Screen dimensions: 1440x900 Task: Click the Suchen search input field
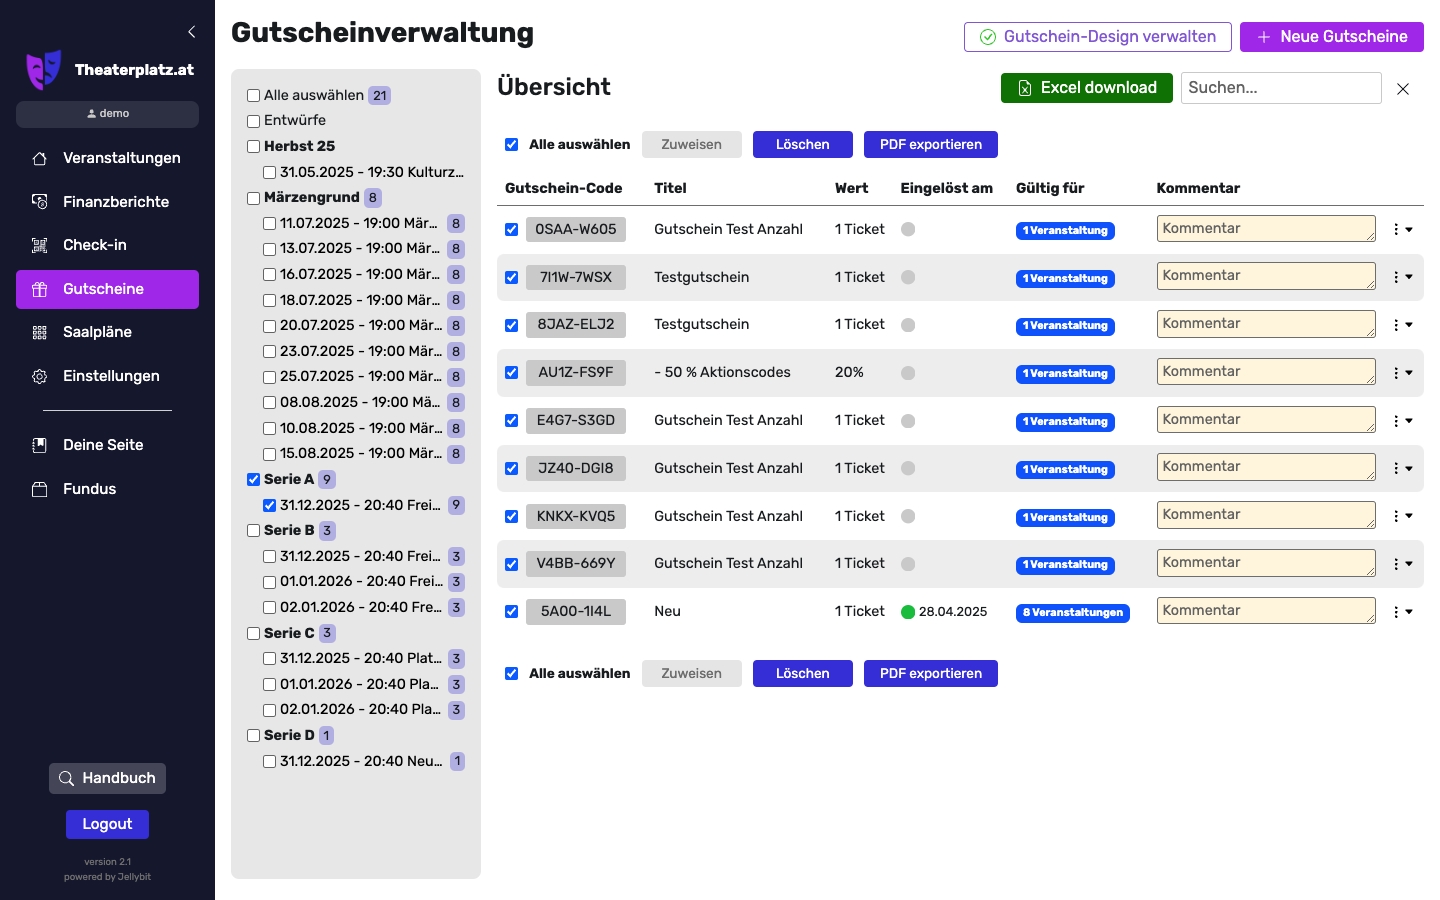tap(1280, 88)
